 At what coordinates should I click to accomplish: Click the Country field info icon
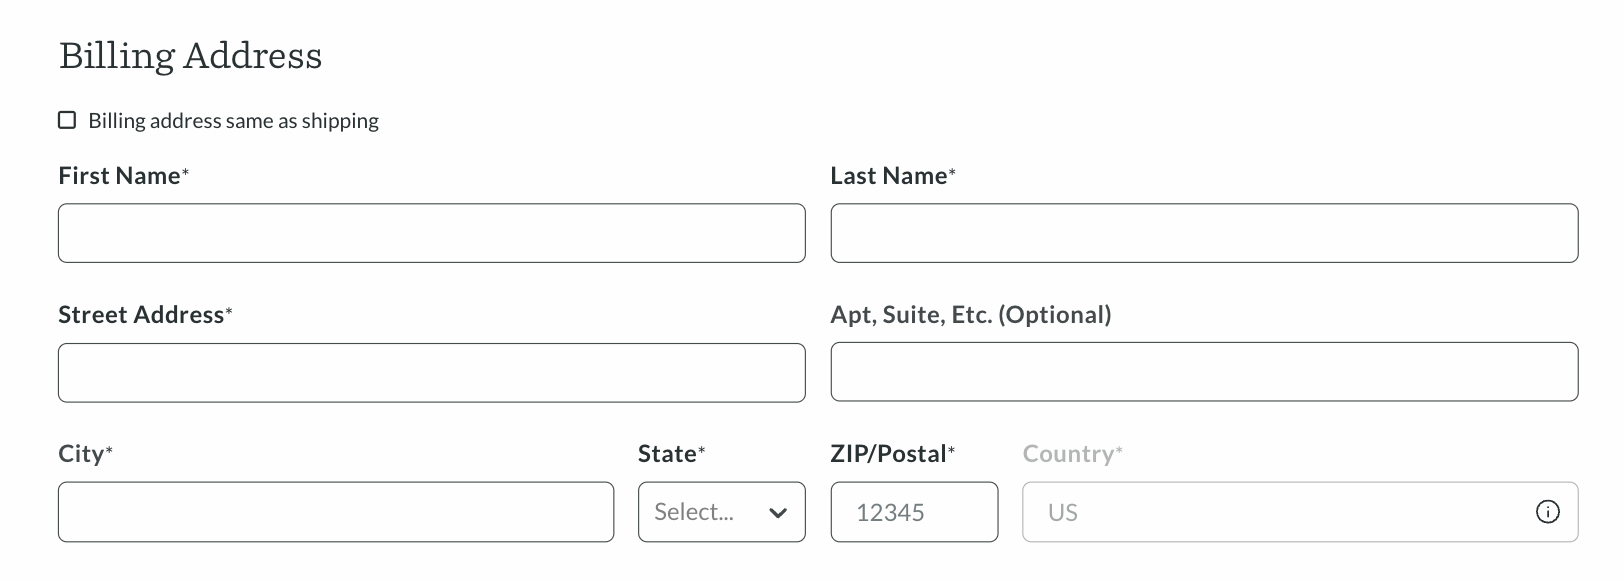point(1547,512)
